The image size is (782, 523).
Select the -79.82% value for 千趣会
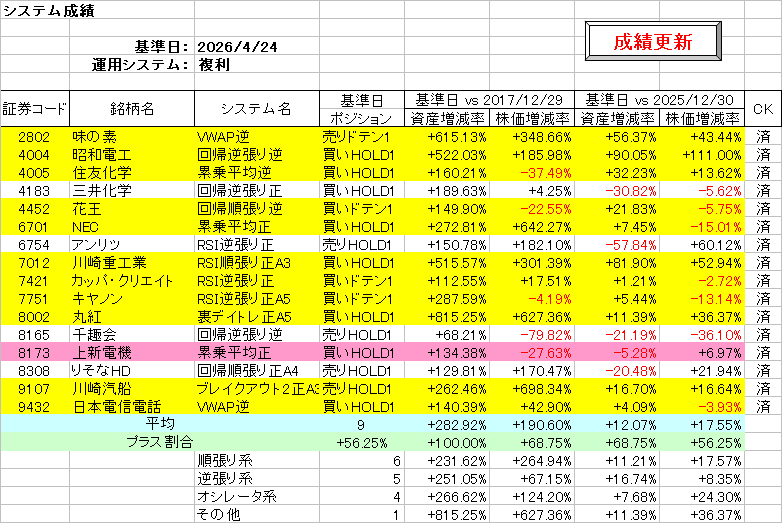[x=532, y=334]
